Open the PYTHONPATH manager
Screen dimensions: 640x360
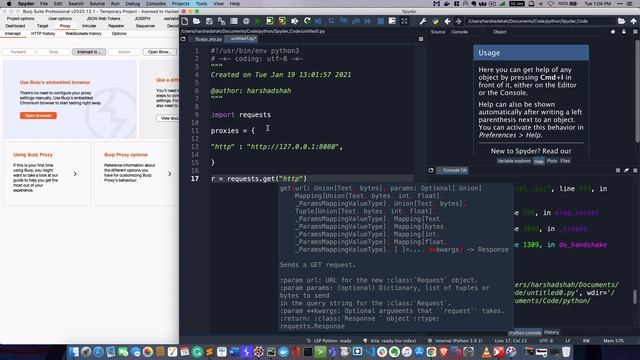pos(436,21)
